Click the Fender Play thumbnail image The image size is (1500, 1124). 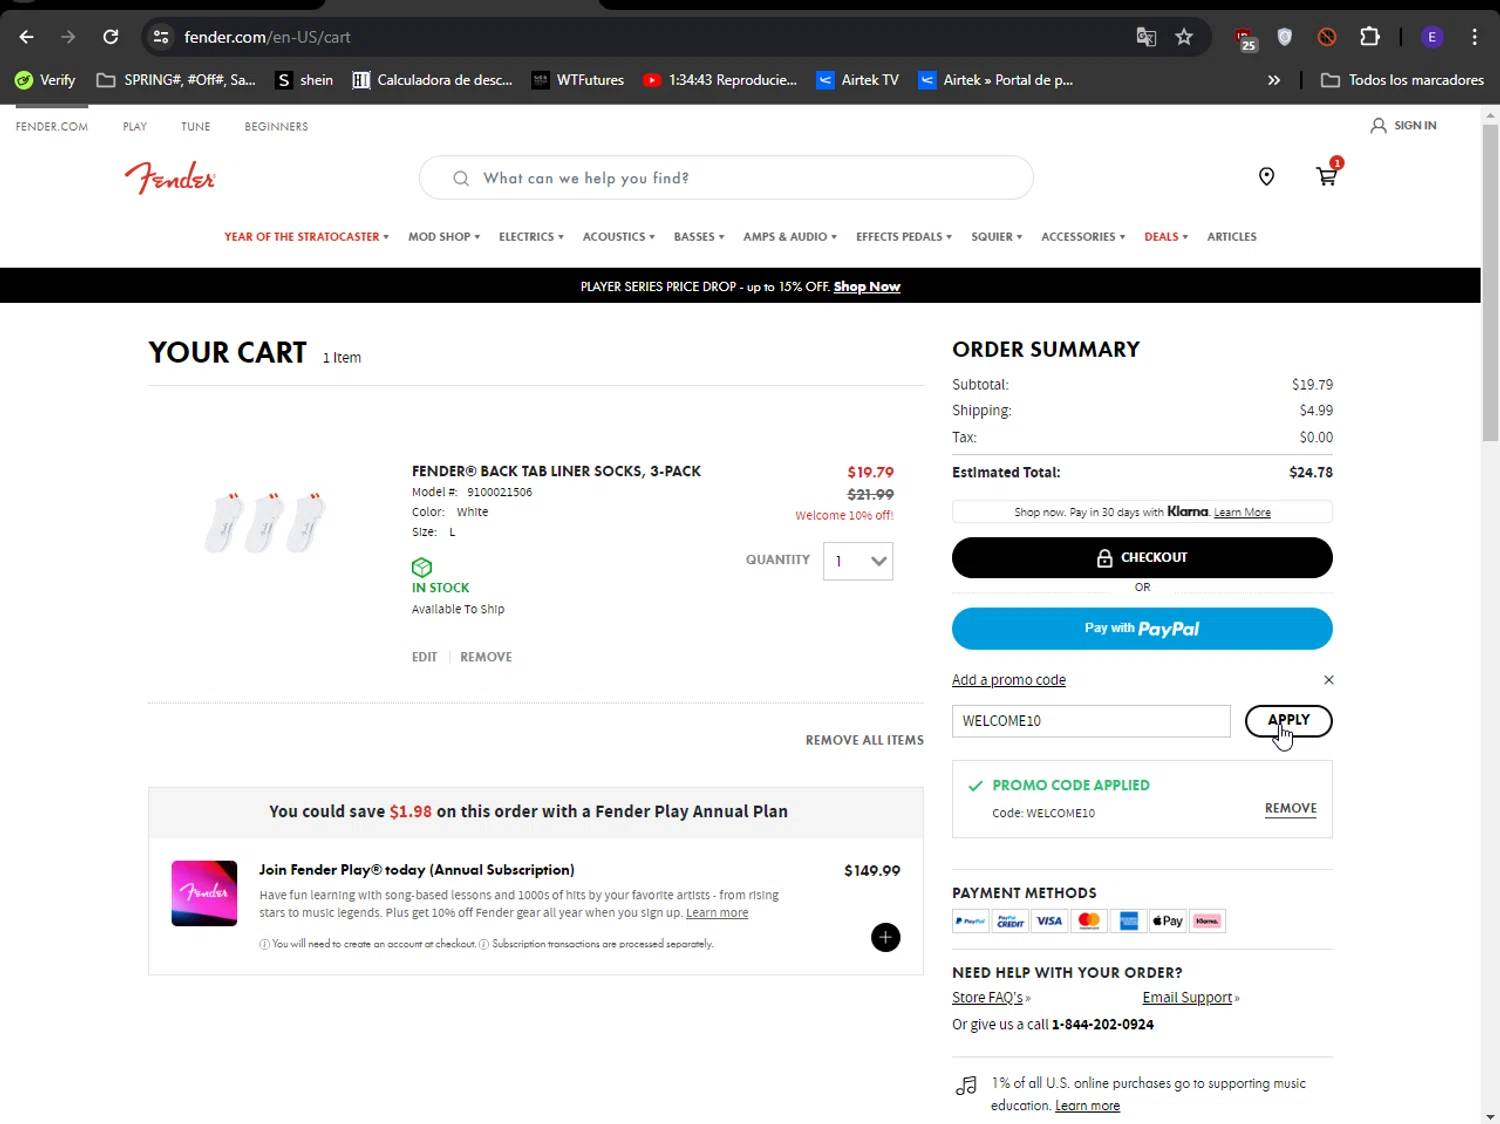coord(204,893)
